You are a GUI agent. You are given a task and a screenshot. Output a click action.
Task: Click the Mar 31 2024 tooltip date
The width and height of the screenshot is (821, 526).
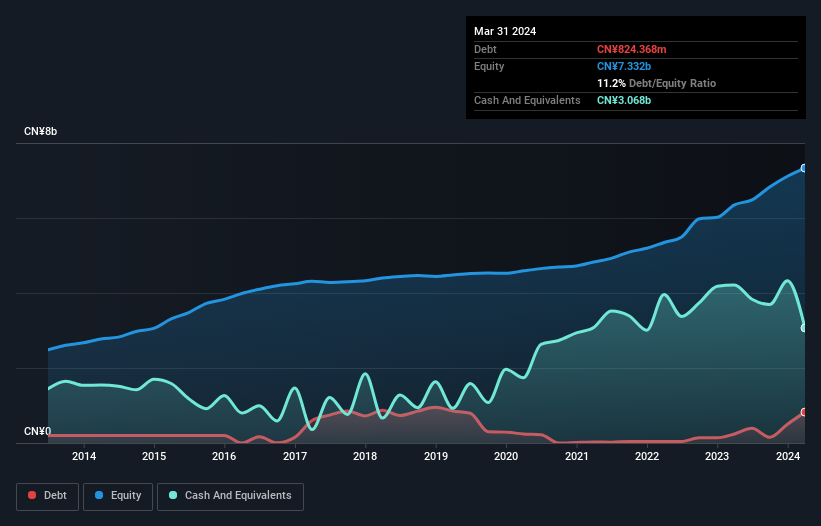[505, 31]
